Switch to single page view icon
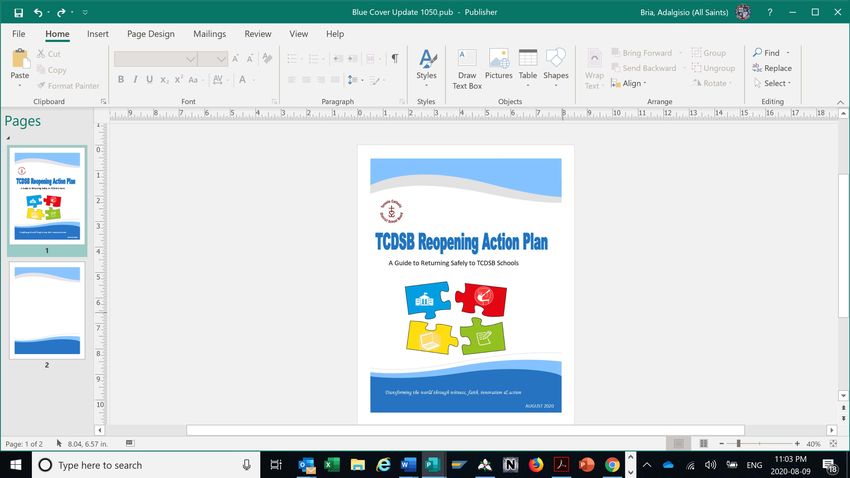850x478 pixels. click(x=678, y=443)
